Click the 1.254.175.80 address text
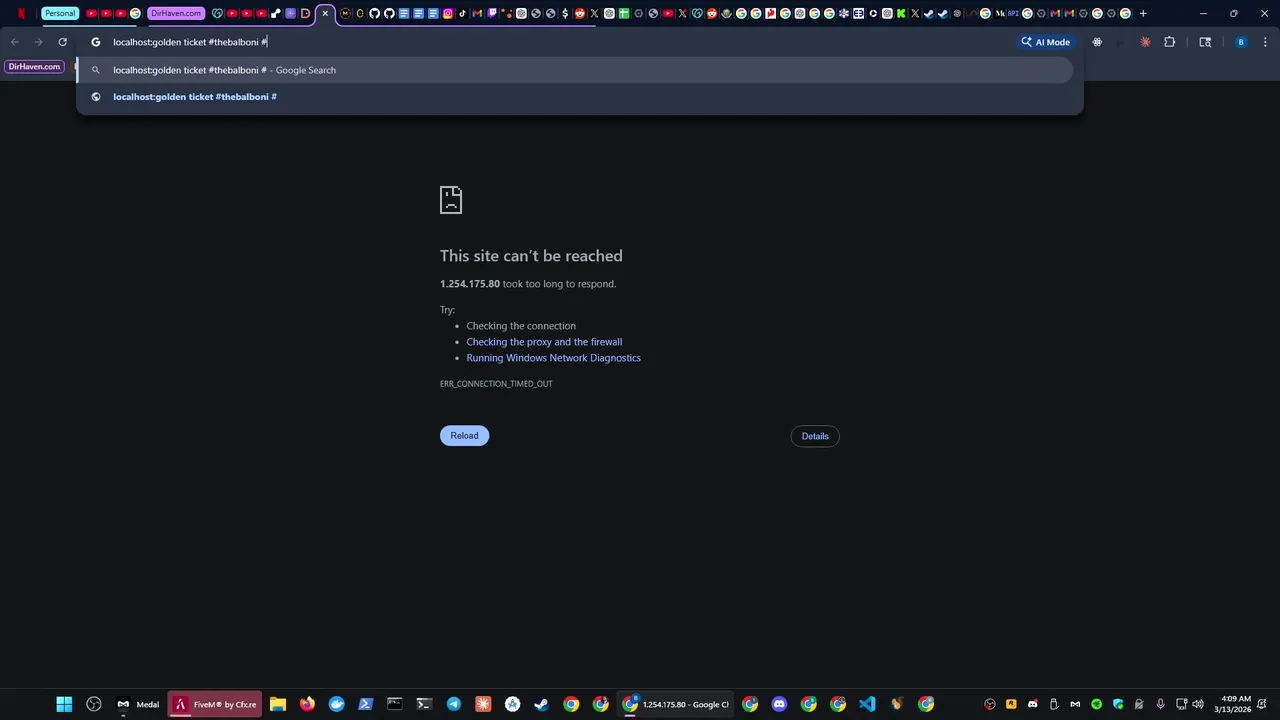1280x720 pixels. coord(470,284)
